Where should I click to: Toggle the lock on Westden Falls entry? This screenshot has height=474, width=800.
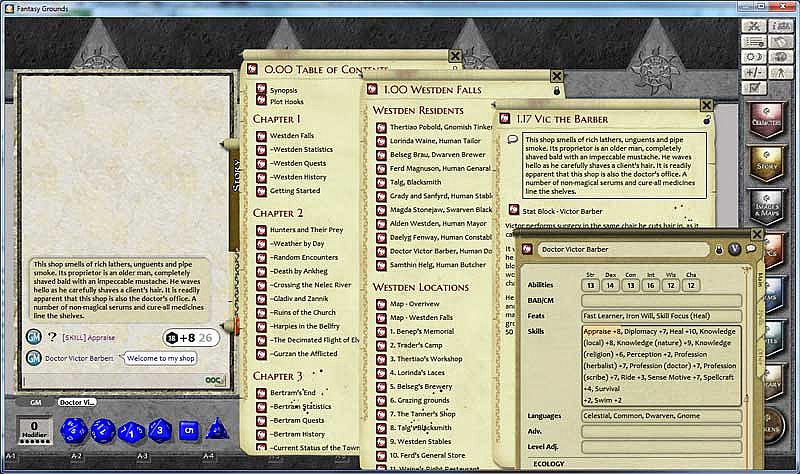[x=557, y=91]
